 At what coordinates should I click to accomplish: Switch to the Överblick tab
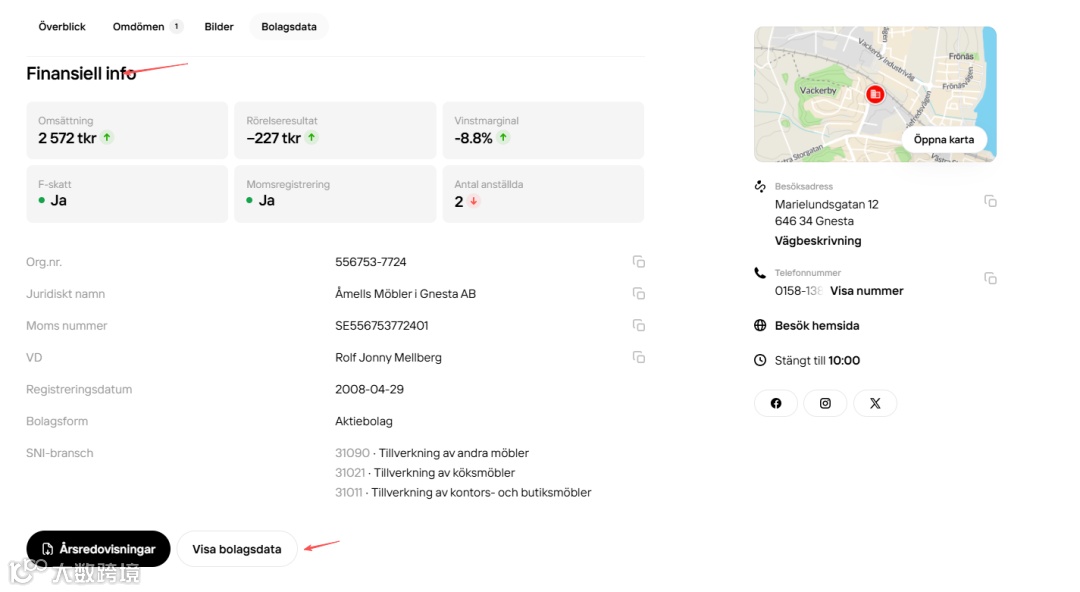click(62, 27)
